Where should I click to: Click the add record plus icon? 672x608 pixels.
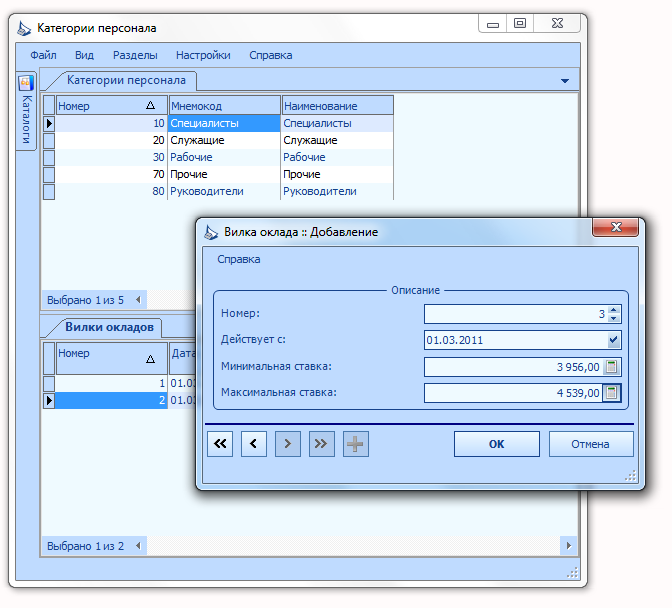pyautogui.click(x=355, y=444)
